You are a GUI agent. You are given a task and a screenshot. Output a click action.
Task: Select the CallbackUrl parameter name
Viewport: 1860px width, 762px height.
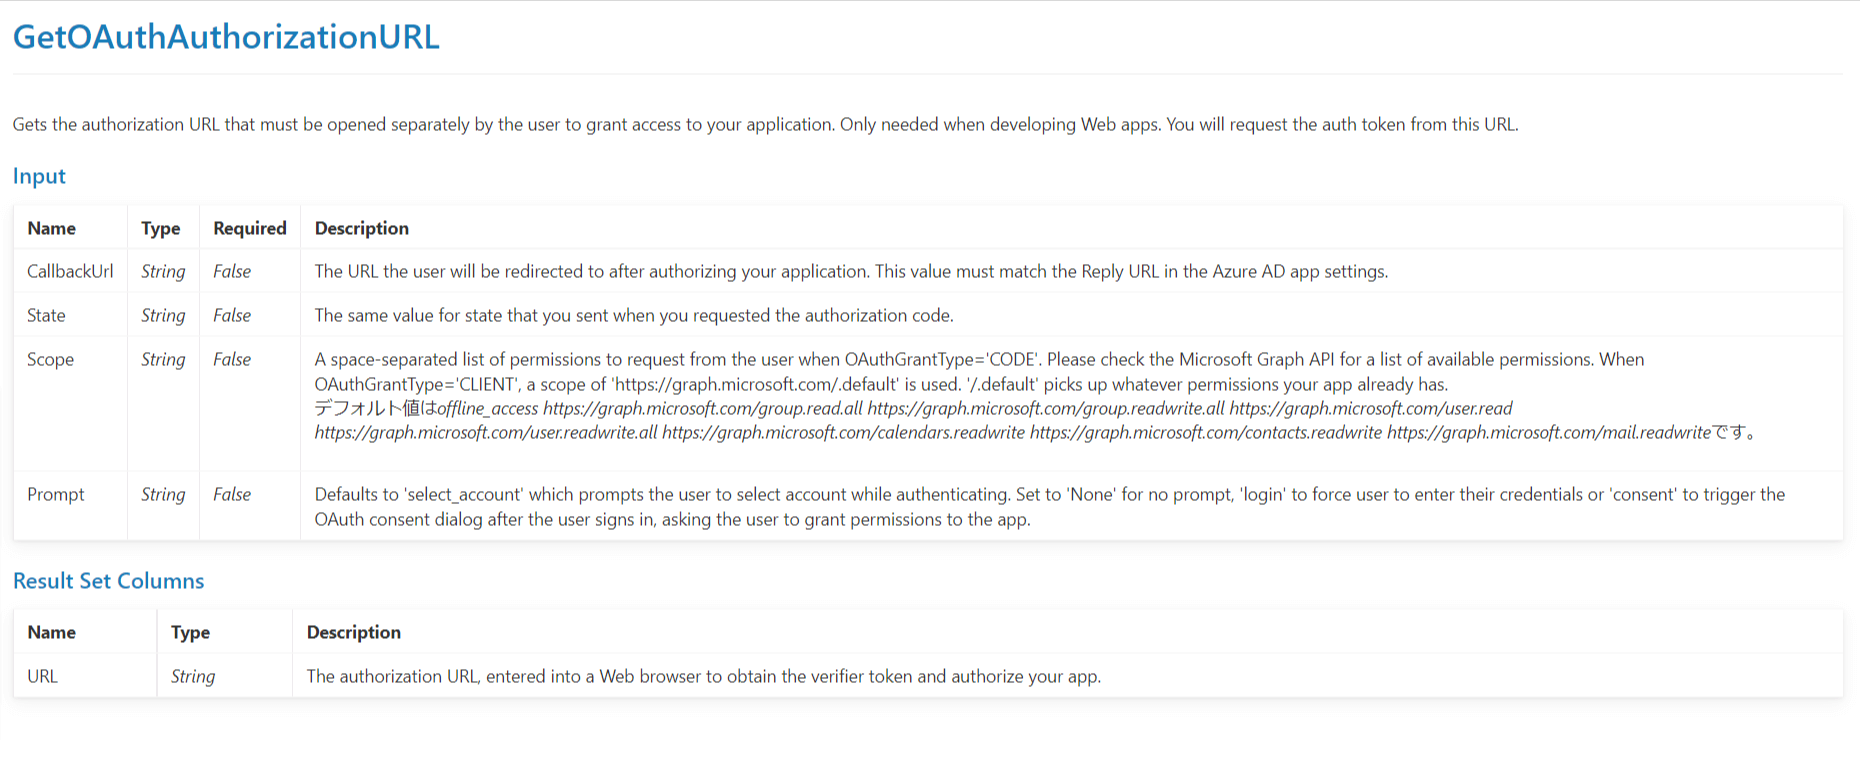[x=70, y=271]
